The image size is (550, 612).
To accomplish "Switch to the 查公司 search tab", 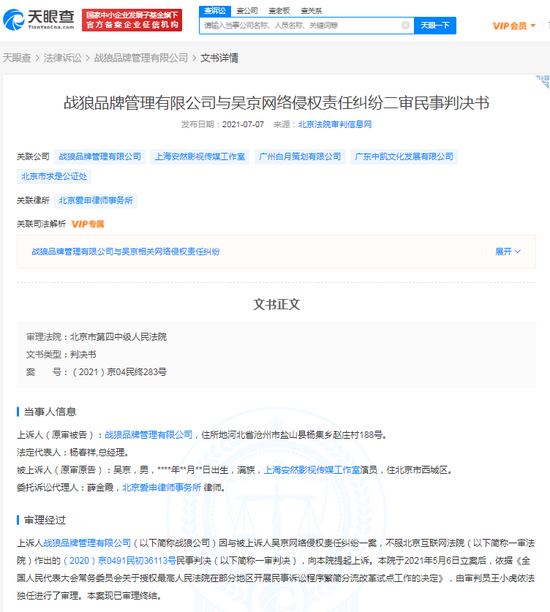I will coord(247,11).
